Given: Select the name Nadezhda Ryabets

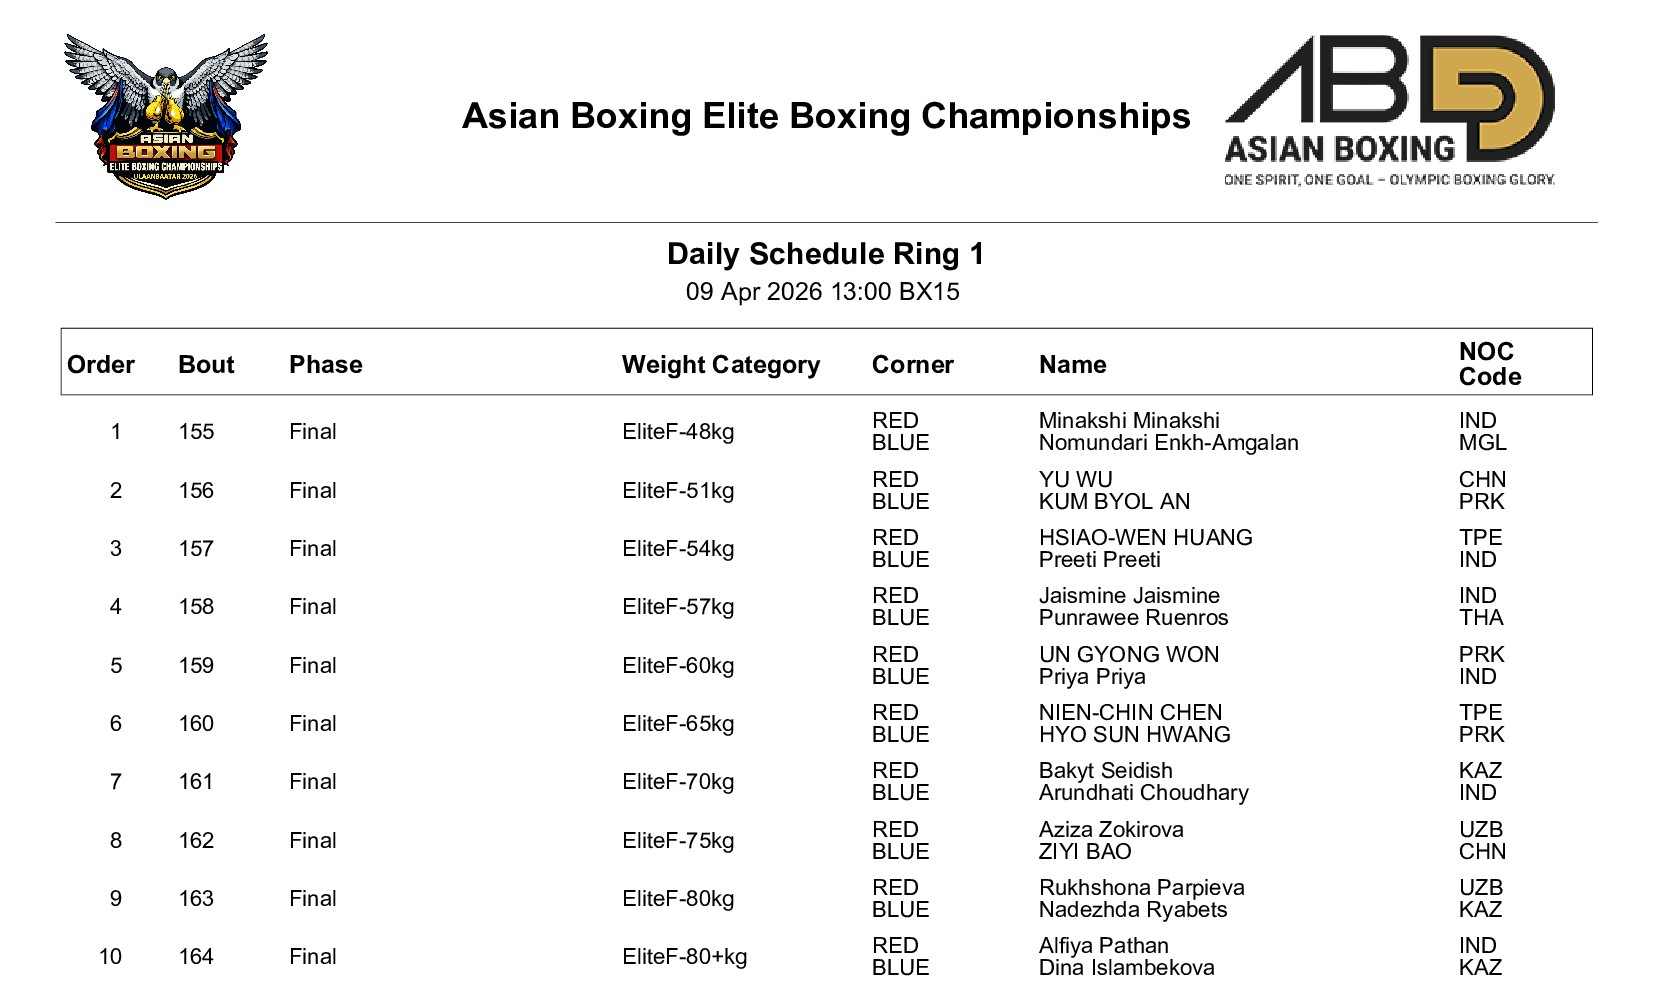Looking at the screenshot, I should (1133, 910).
